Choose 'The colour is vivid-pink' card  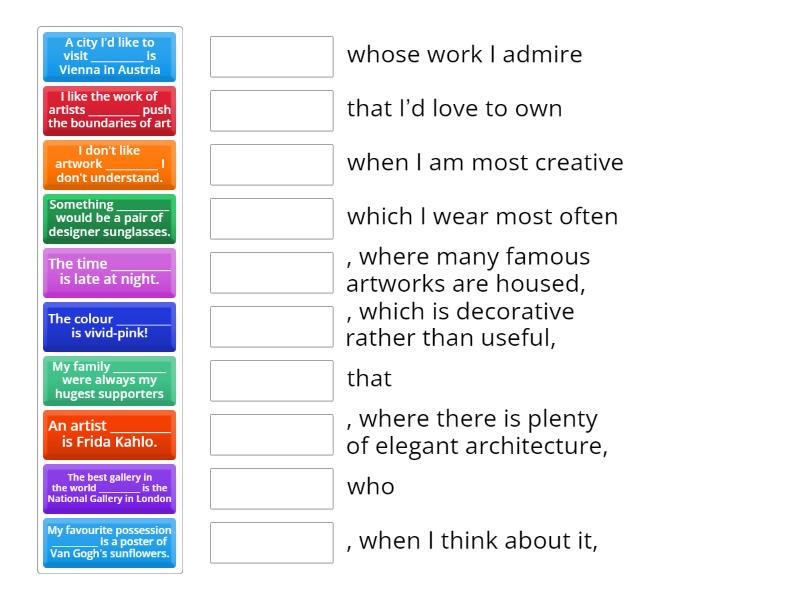pos(110,327)
